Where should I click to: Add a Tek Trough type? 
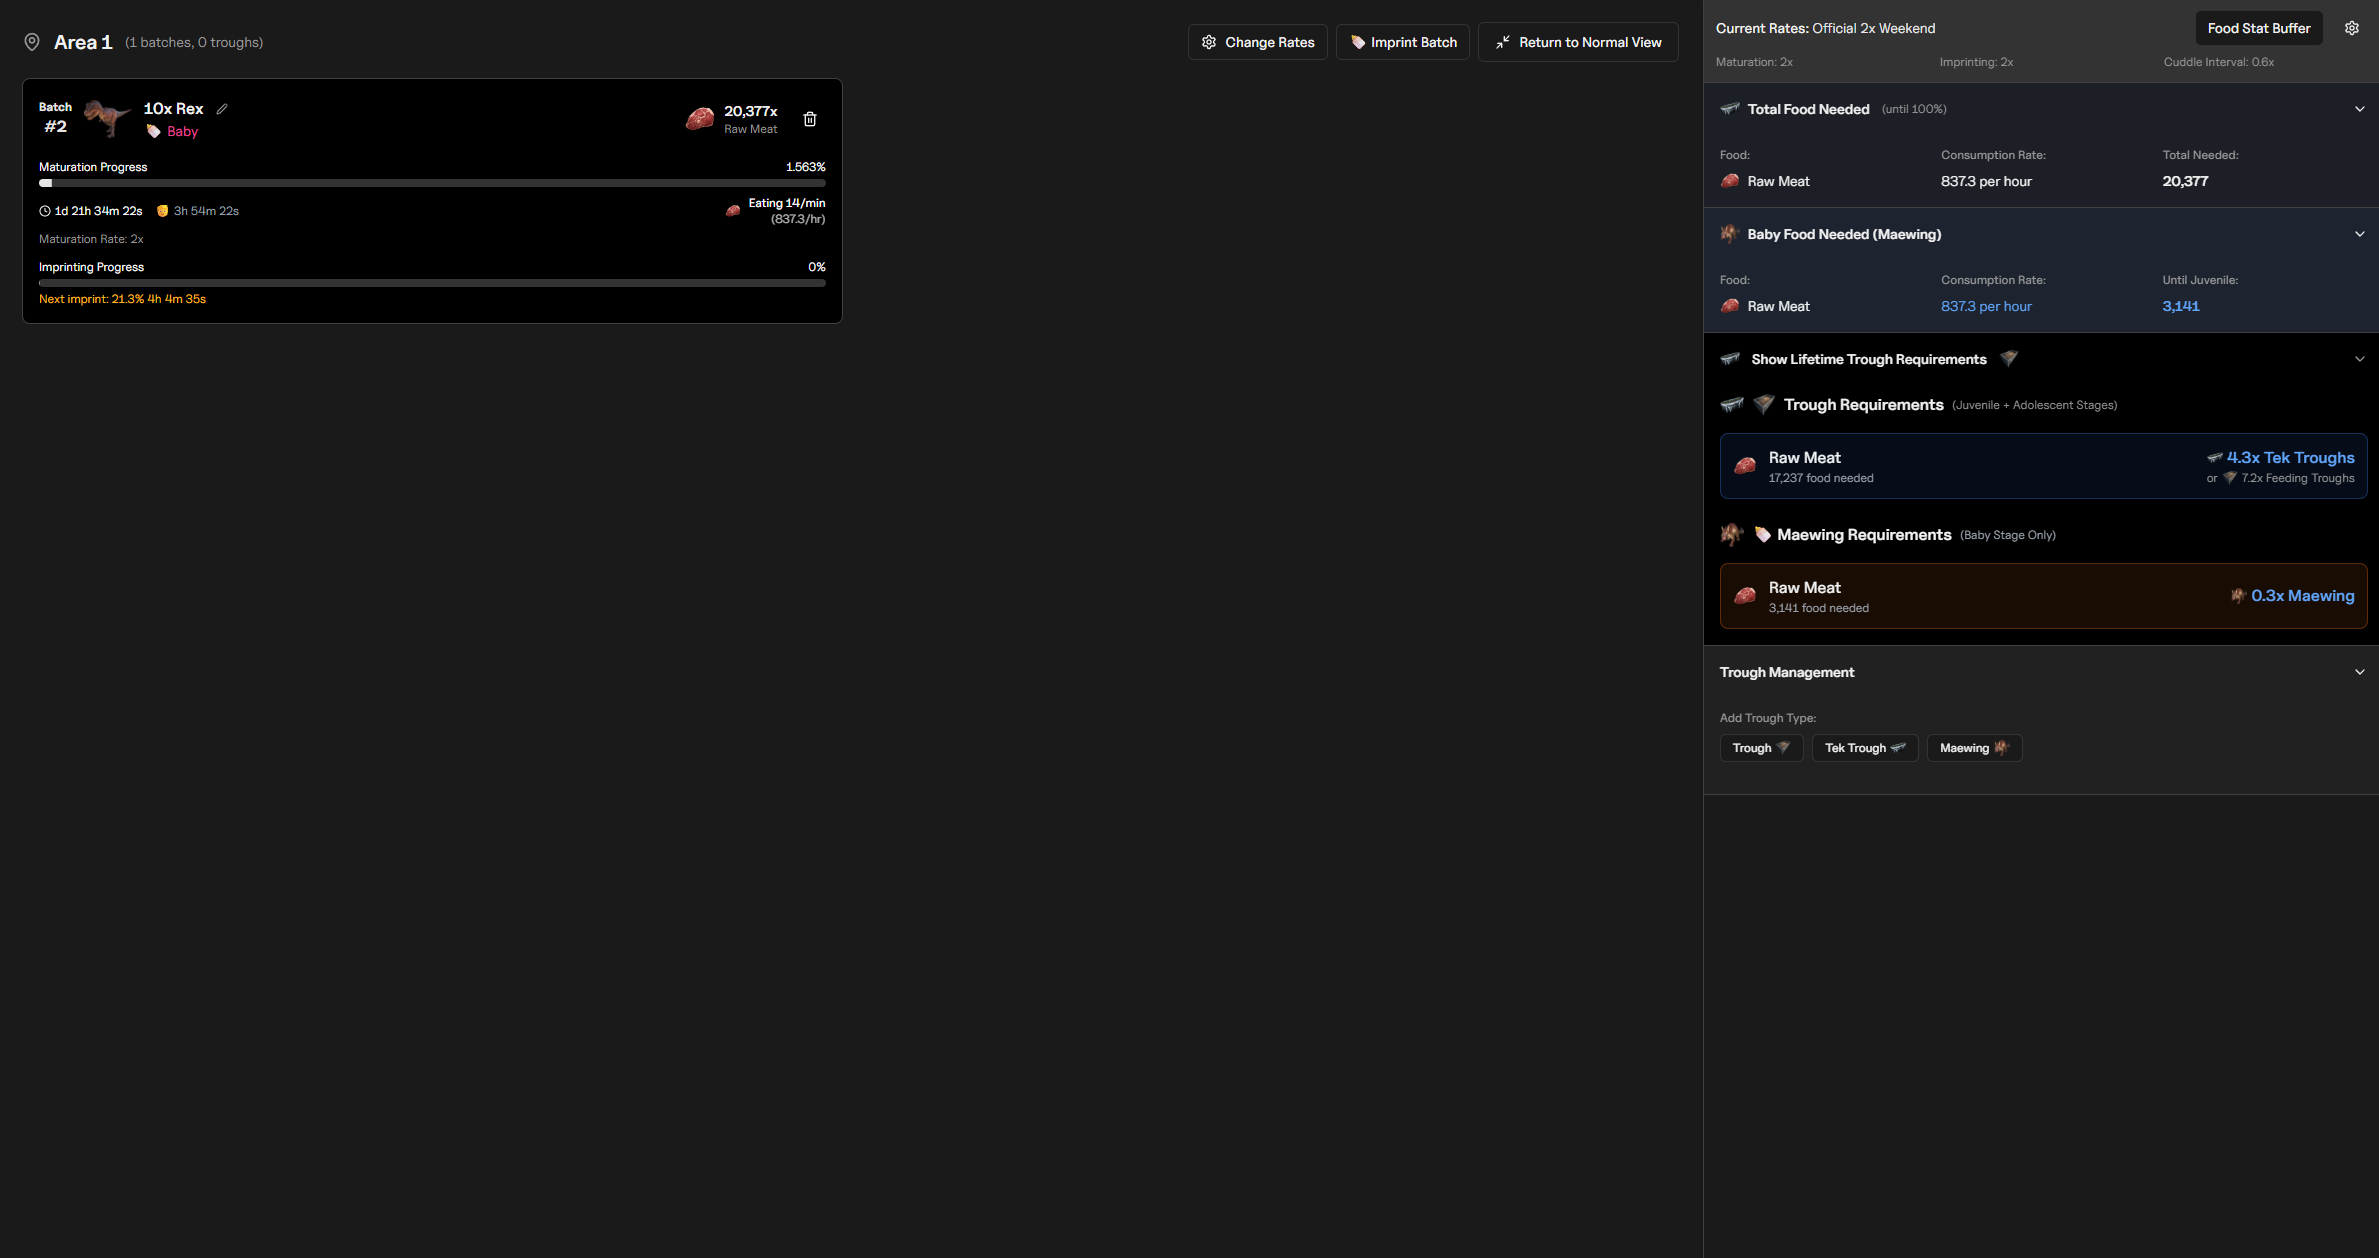pyautogui.click(x=1865, y=748)
